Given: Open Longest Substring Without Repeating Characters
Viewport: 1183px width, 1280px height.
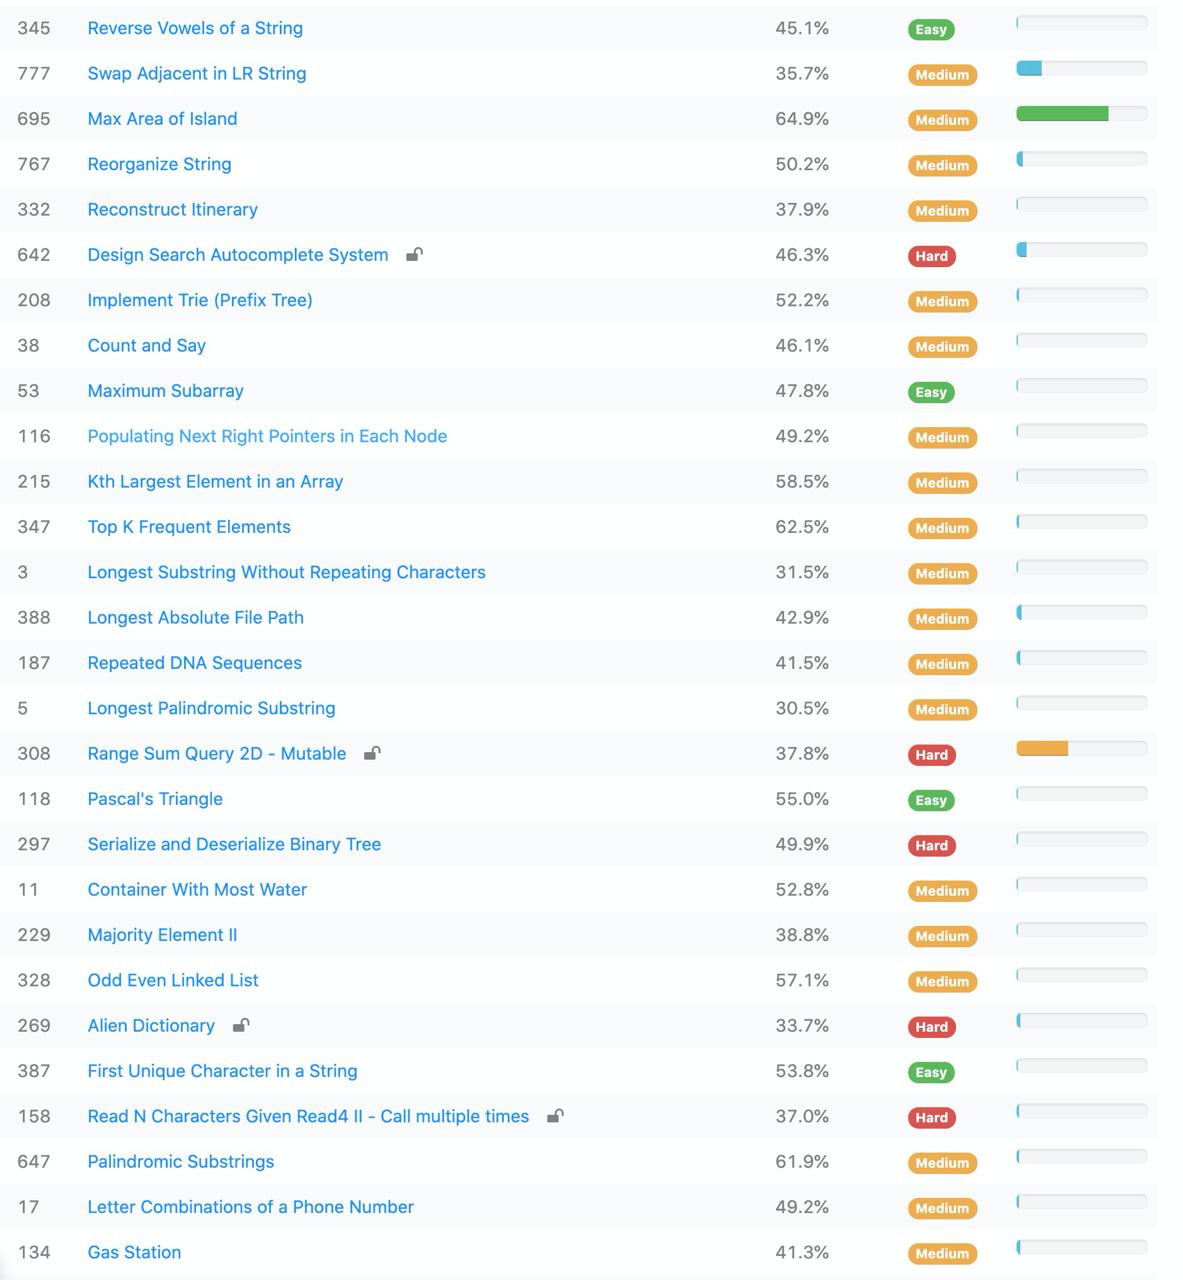Looking at the screenshot, I should [286, 572].
